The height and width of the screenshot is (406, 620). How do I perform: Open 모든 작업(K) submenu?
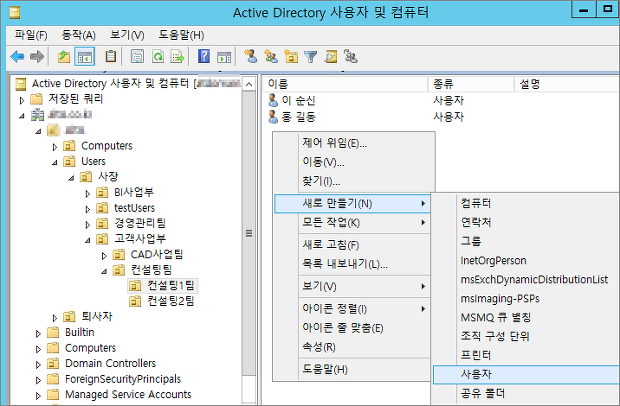click(352, 223)
